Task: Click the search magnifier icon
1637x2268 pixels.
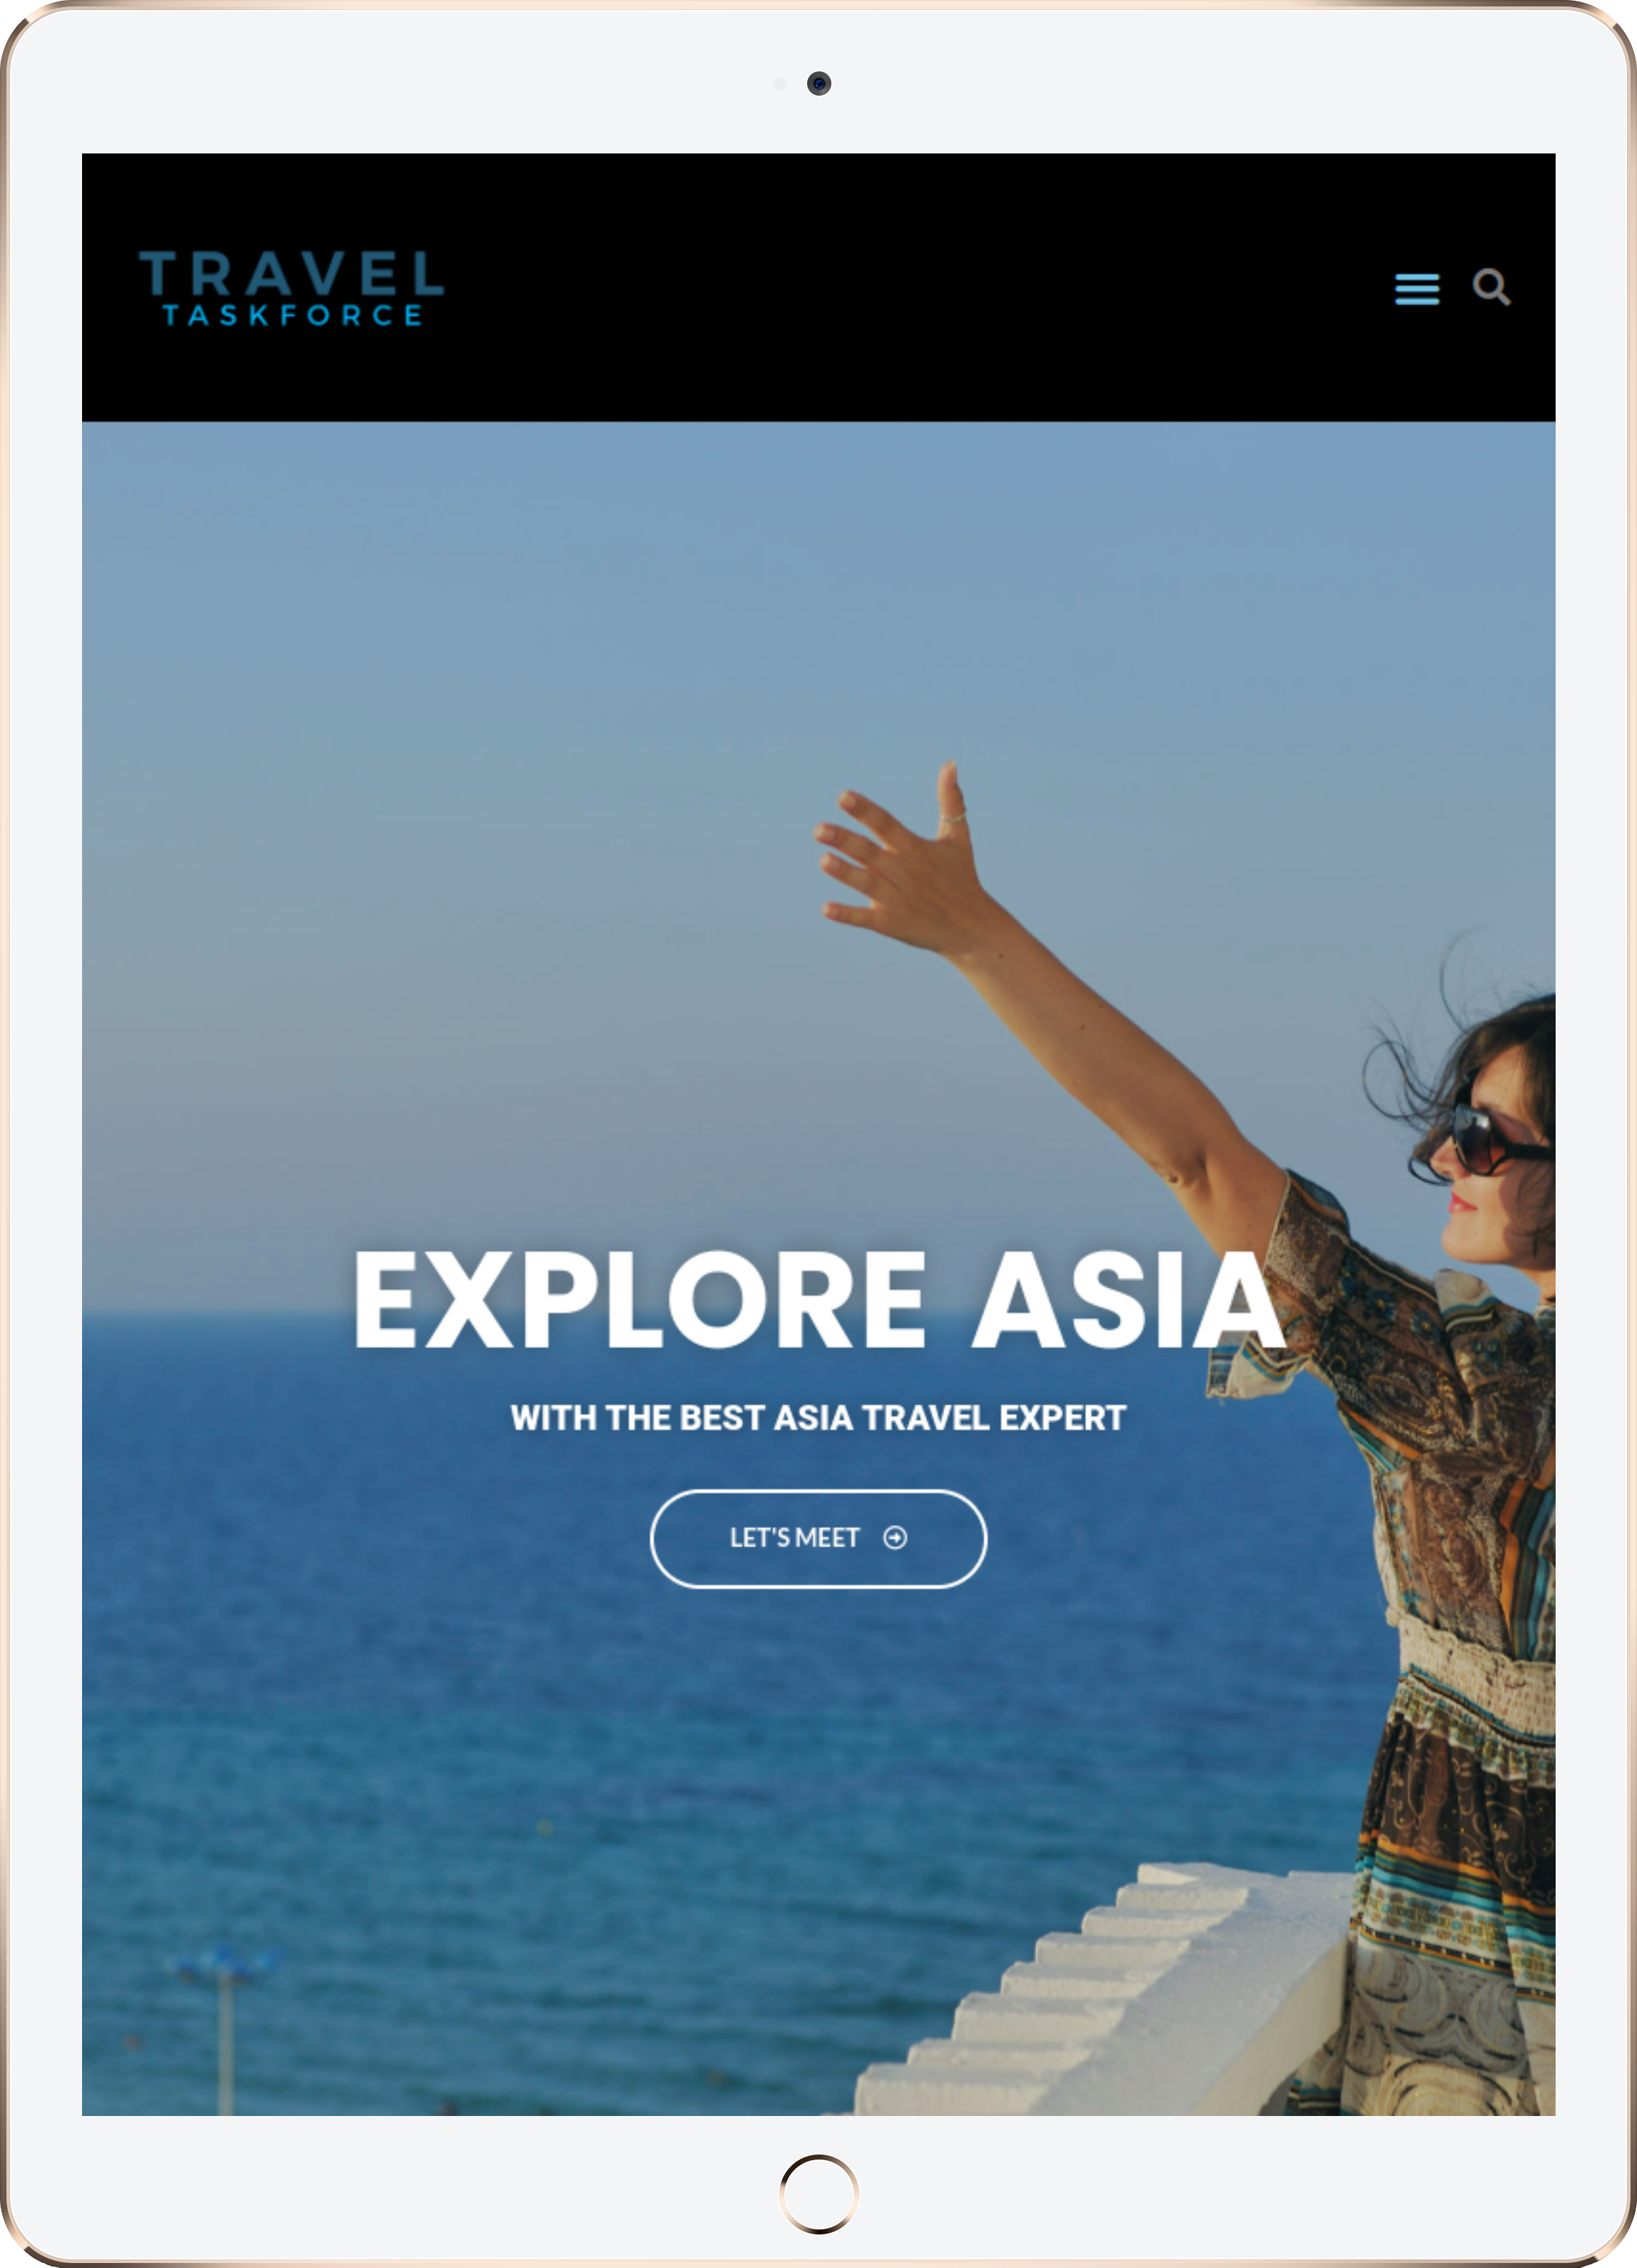Action: (x=1491, y=288)
